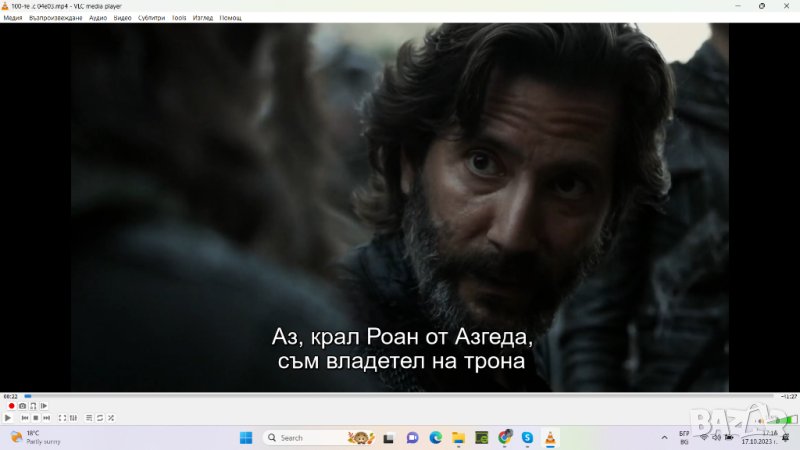Show hidden system tray icons chevron
Screen dimensions: 800x450
point(663,438)
